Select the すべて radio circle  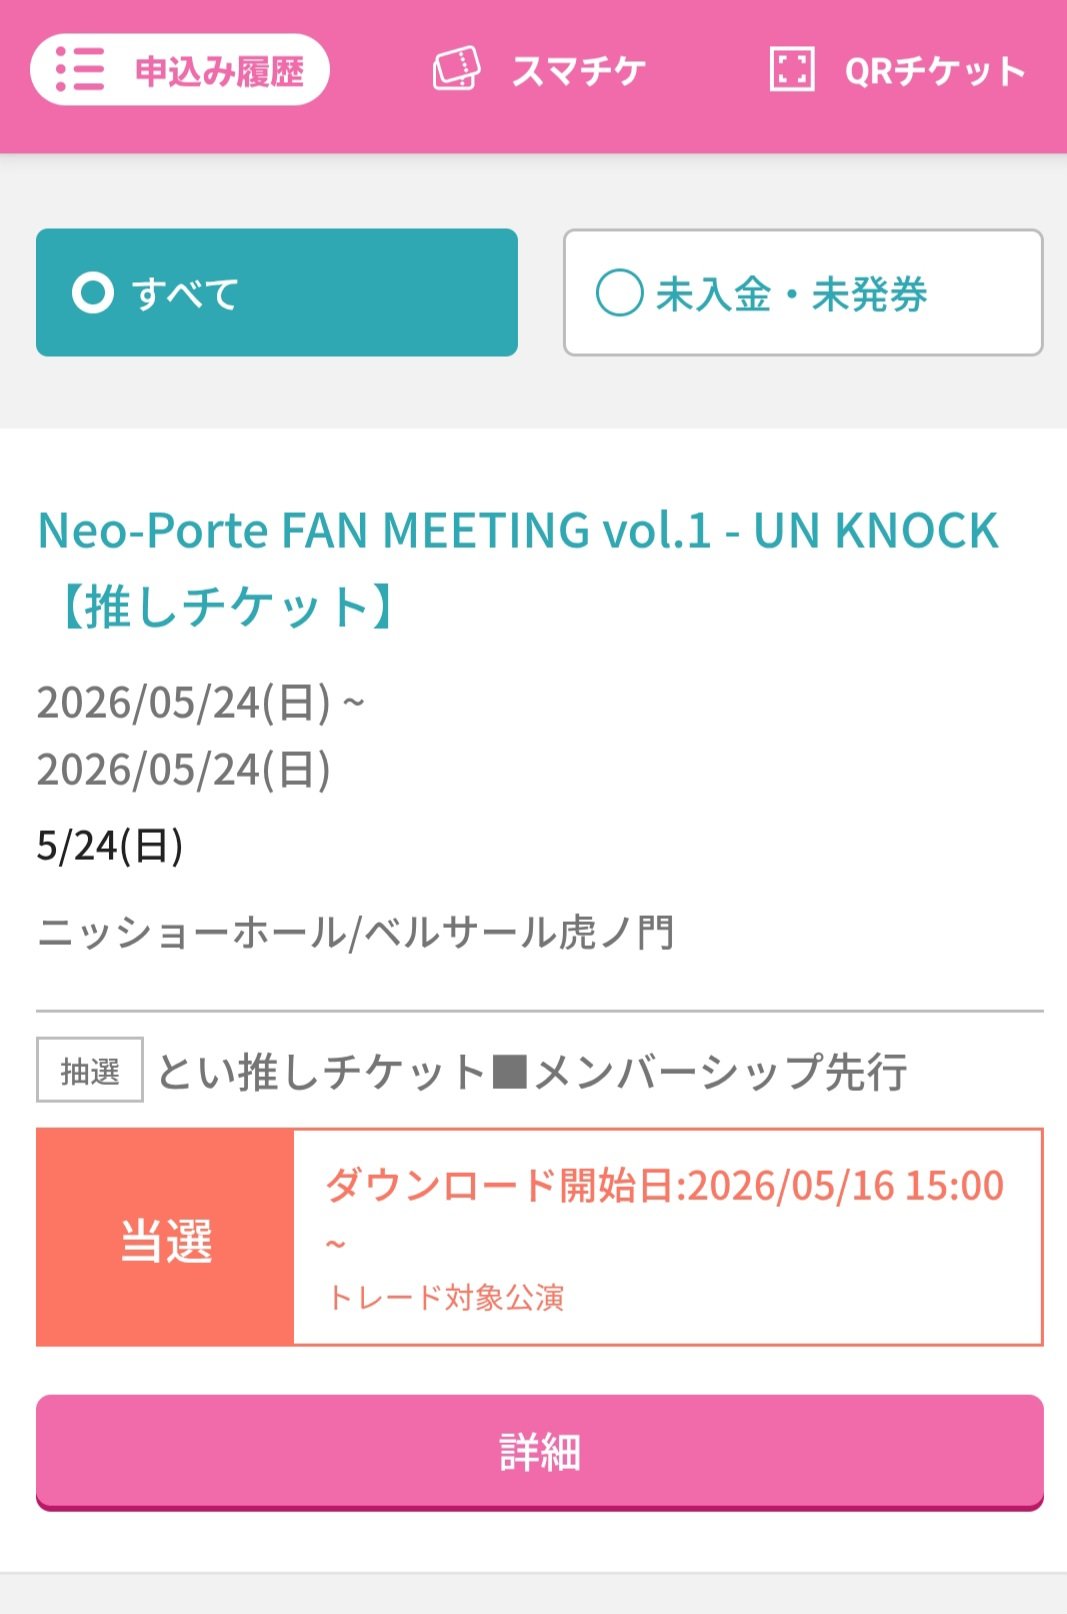(93, 294)
